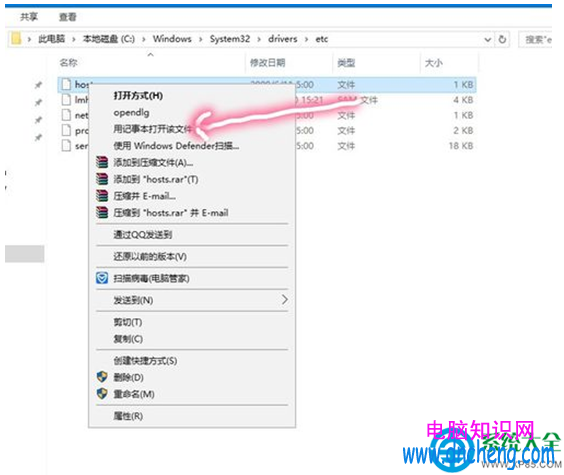Go to drivers breadcrumb
564x475 pixels.
click(283, 39)
